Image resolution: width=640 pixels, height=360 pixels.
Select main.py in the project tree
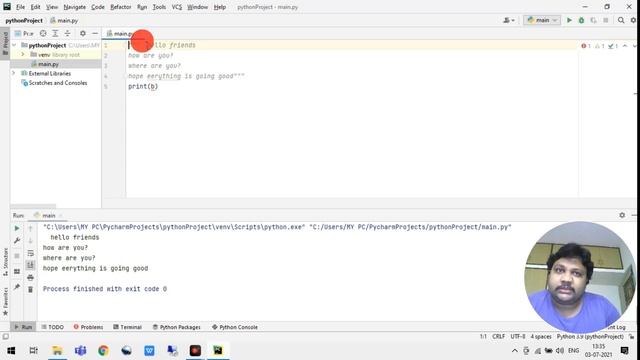pos(48,64)
